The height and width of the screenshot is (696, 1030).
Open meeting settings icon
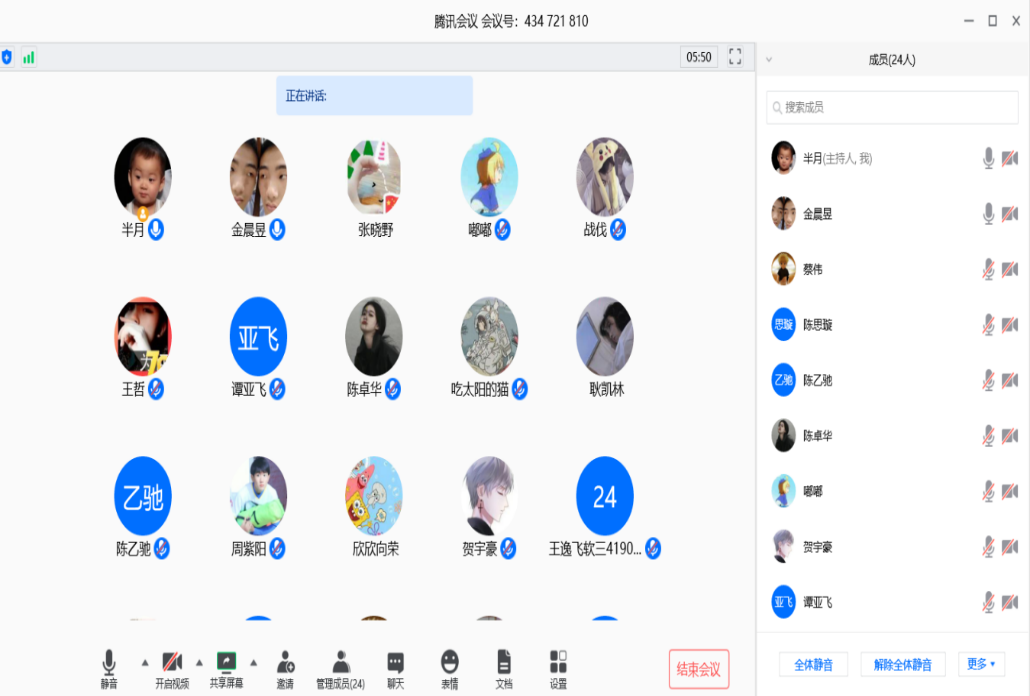[558, 663]
